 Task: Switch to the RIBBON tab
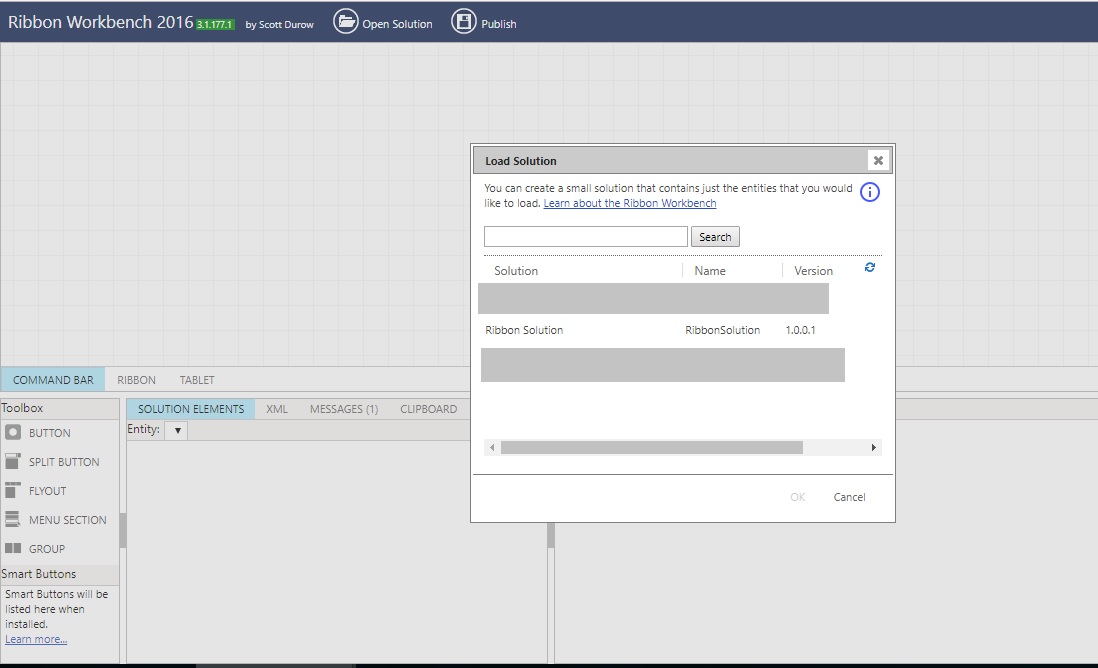tap(136, 379)
